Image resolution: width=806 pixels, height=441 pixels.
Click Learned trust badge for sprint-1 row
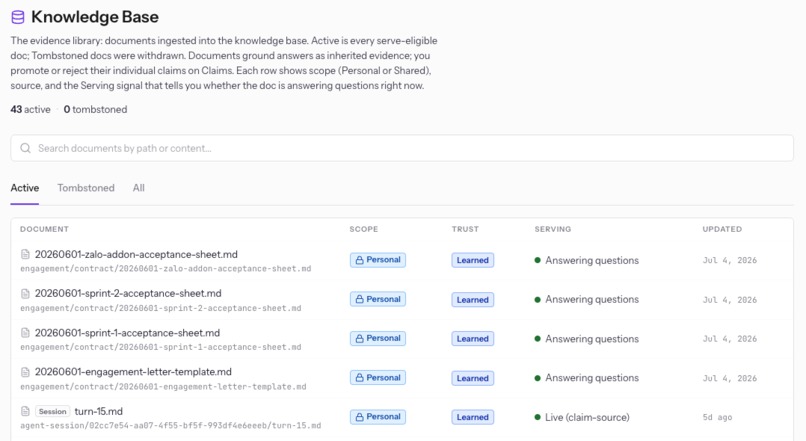(473, 339)
